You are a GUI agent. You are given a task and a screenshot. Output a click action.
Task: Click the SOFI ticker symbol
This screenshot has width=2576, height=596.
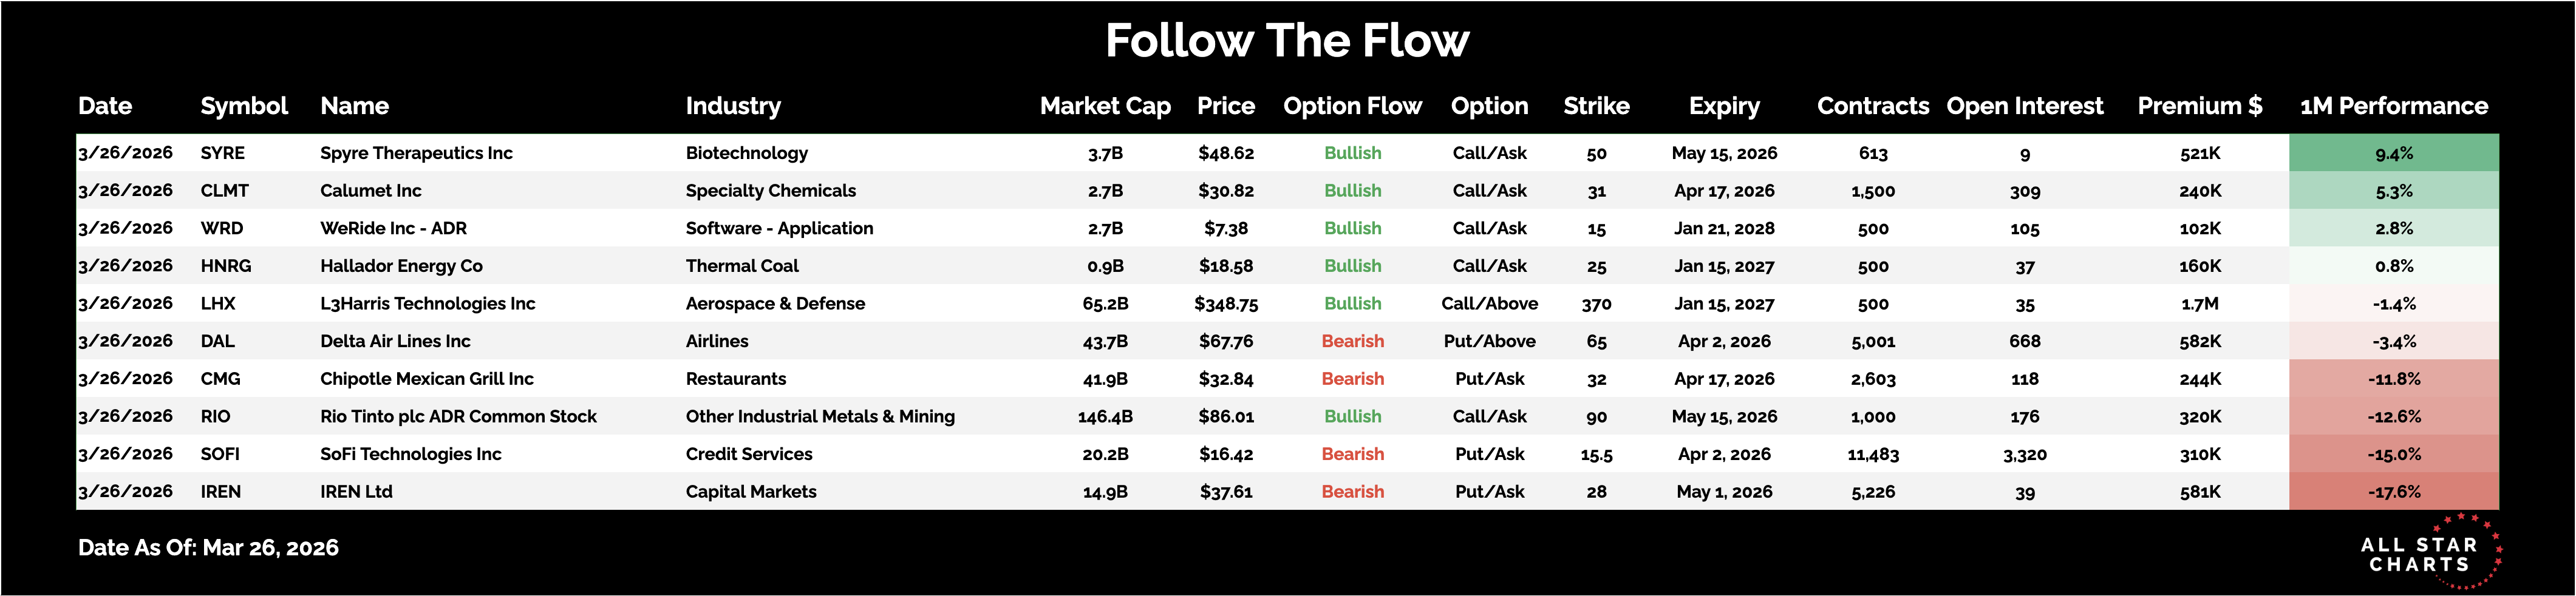click(x=220, y=454)
